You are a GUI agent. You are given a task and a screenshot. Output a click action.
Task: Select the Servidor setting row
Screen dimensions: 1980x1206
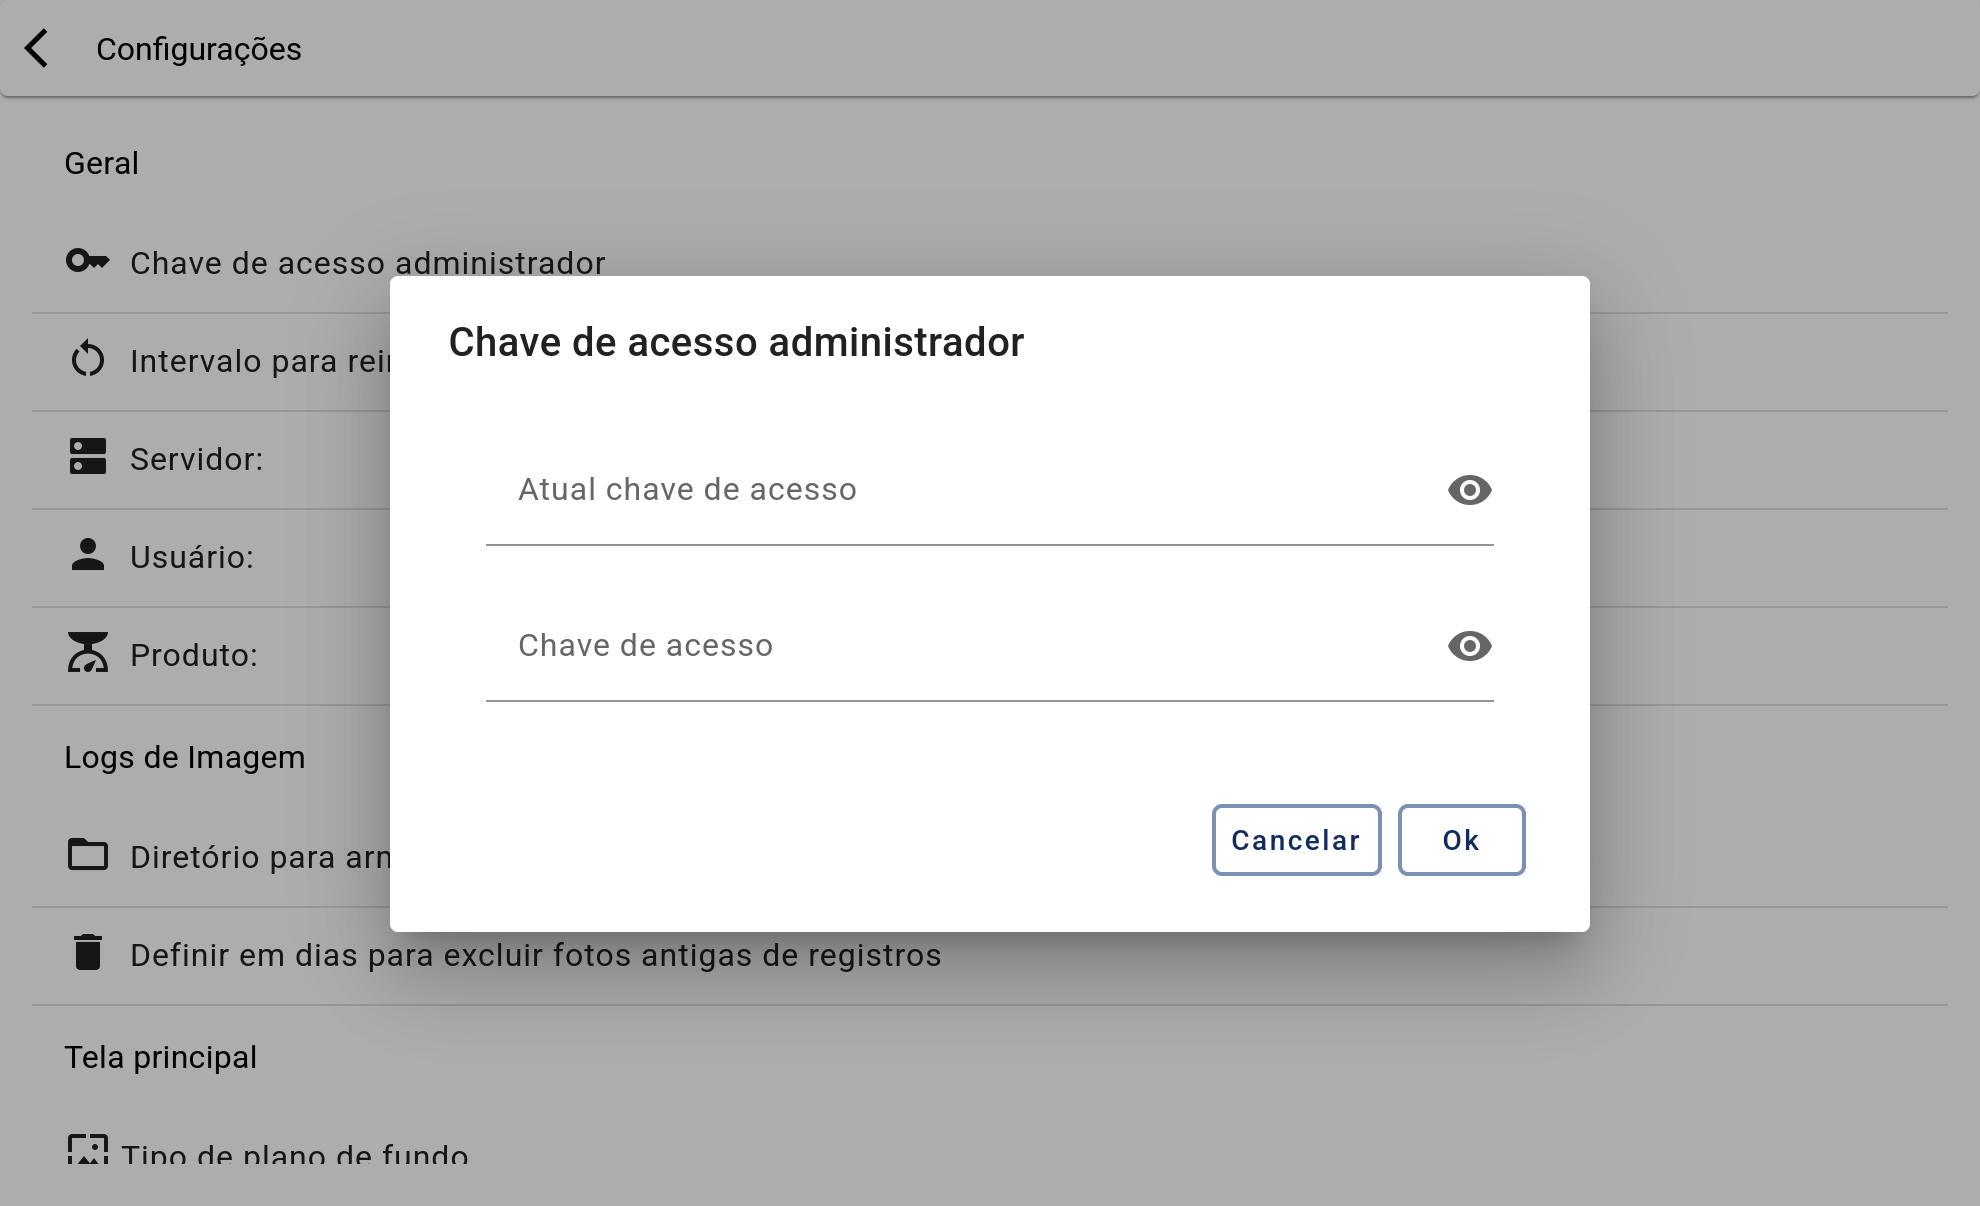pos(210,459)
